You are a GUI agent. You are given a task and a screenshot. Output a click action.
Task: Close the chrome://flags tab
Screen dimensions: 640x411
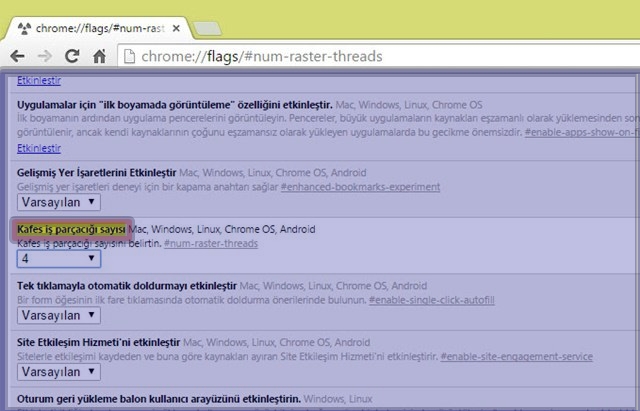(x=176, y=29)
